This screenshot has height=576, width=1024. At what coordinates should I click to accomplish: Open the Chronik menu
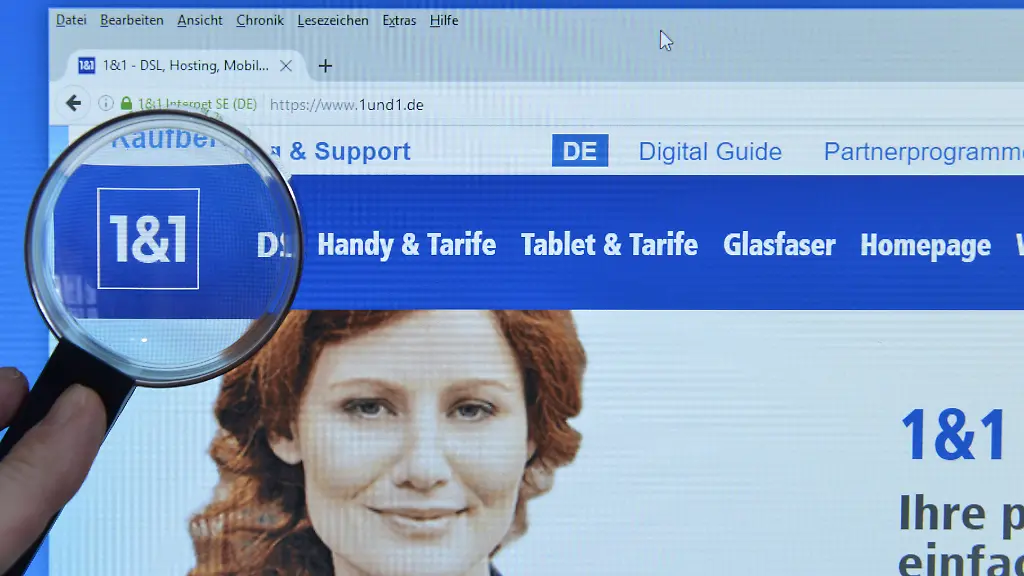pos(260,20)
